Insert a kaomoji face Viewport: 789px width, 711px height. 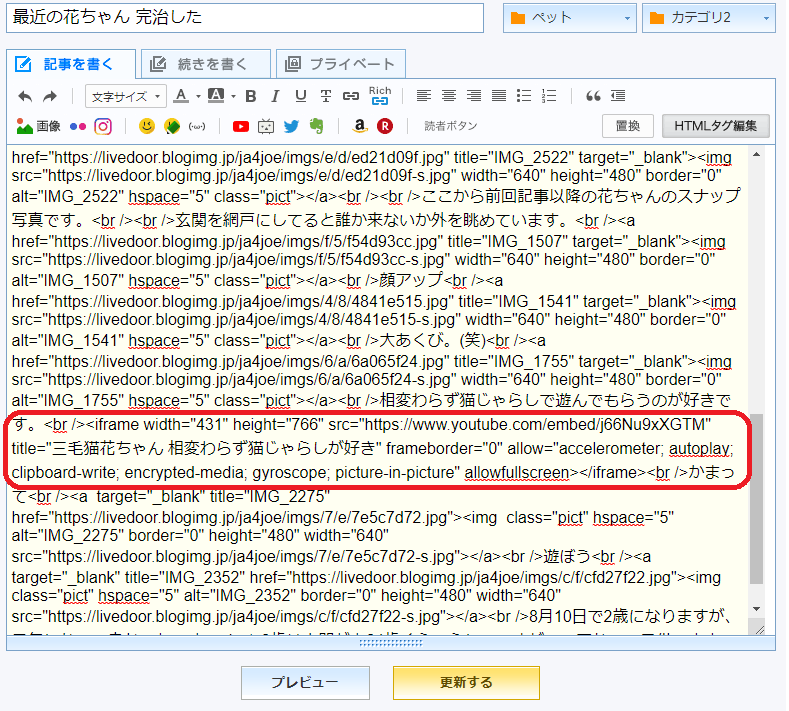(x=197, y=126)
